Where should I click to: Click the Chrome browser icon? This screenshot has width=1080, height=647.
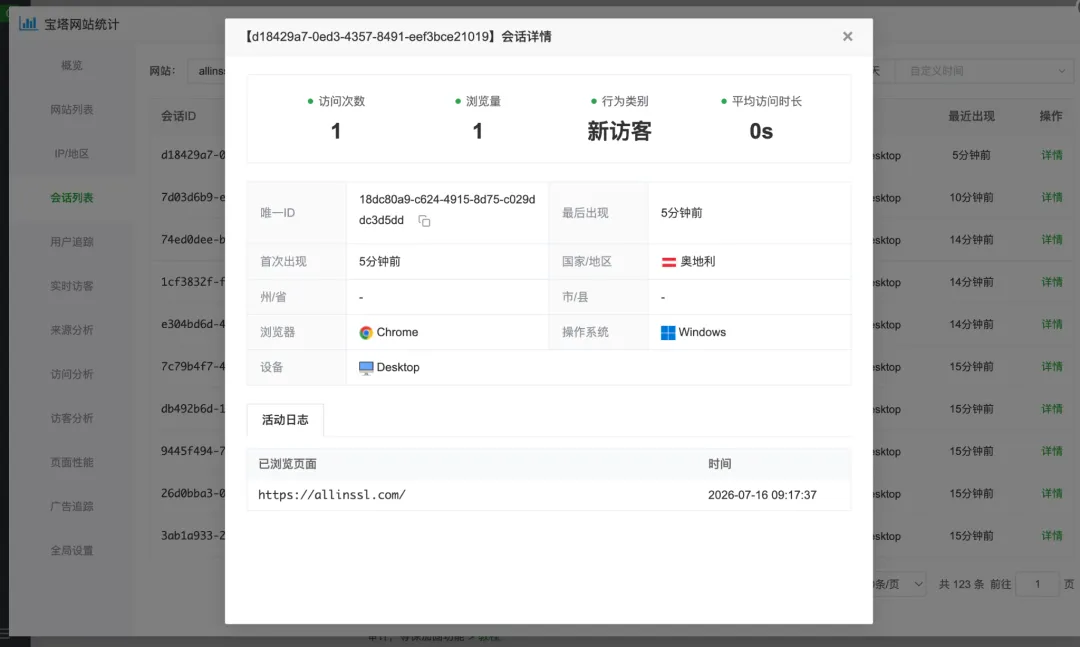366,333
